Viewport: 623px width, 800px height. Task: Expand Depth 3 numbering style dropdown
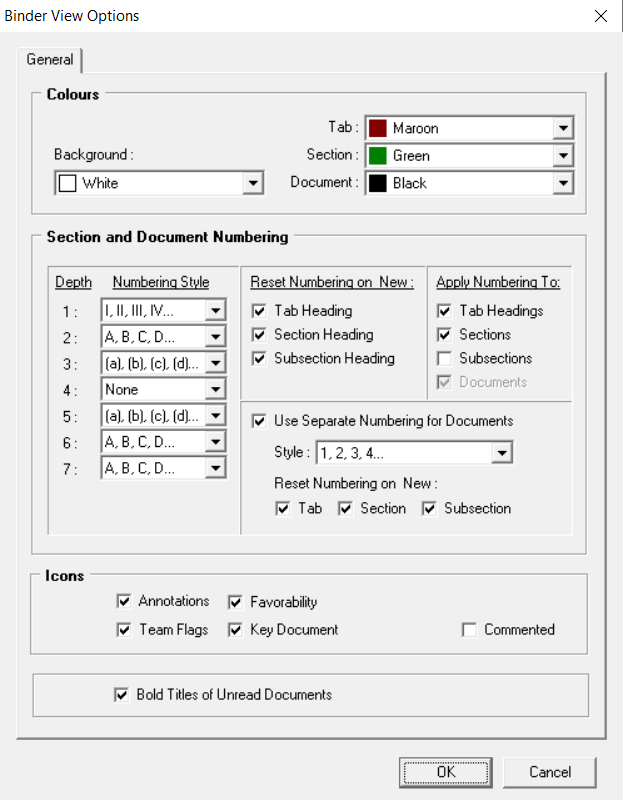point(216,363)
